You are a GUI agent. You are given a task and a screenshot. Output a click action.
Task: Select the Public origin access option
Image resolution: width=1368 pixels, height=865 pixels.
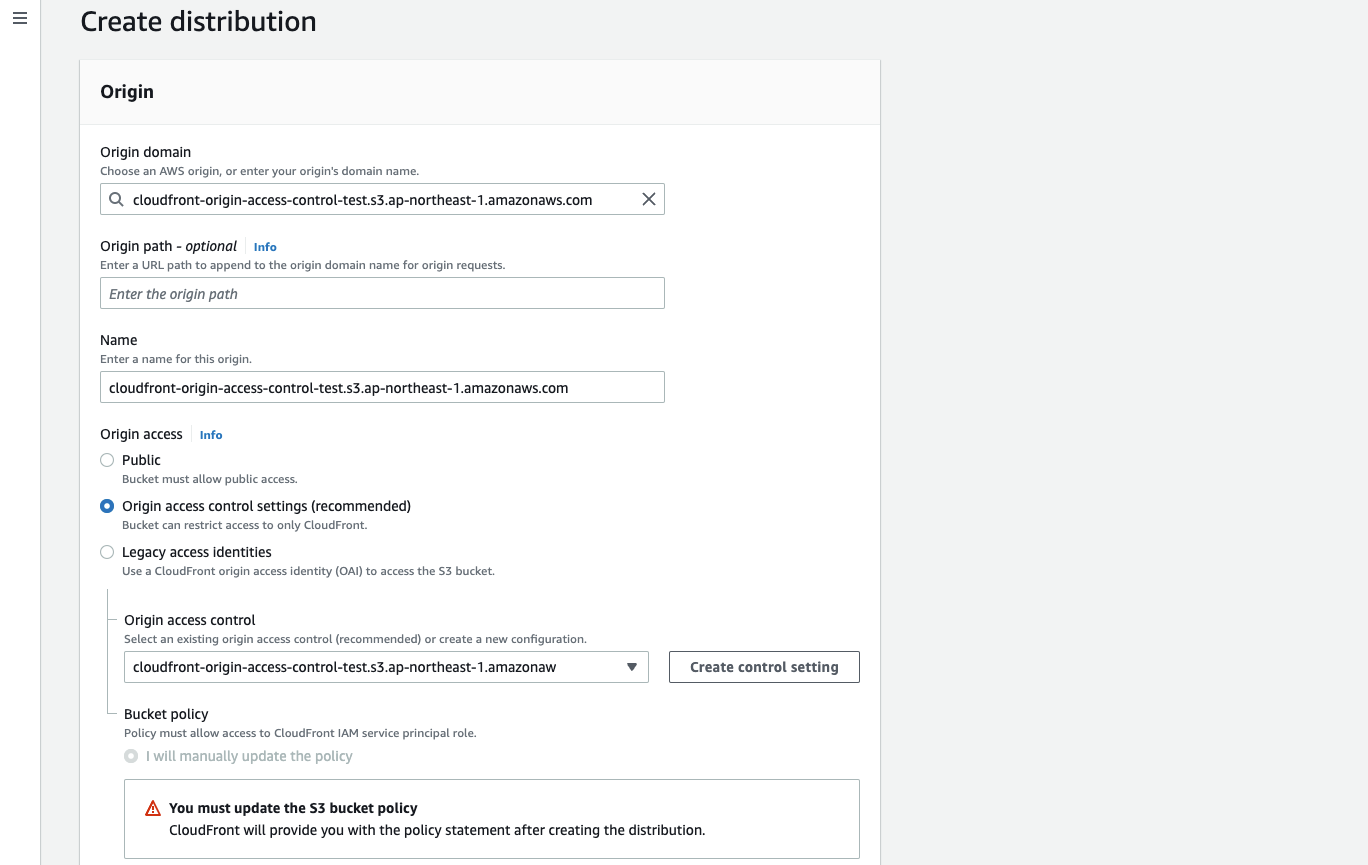(107, 460)
